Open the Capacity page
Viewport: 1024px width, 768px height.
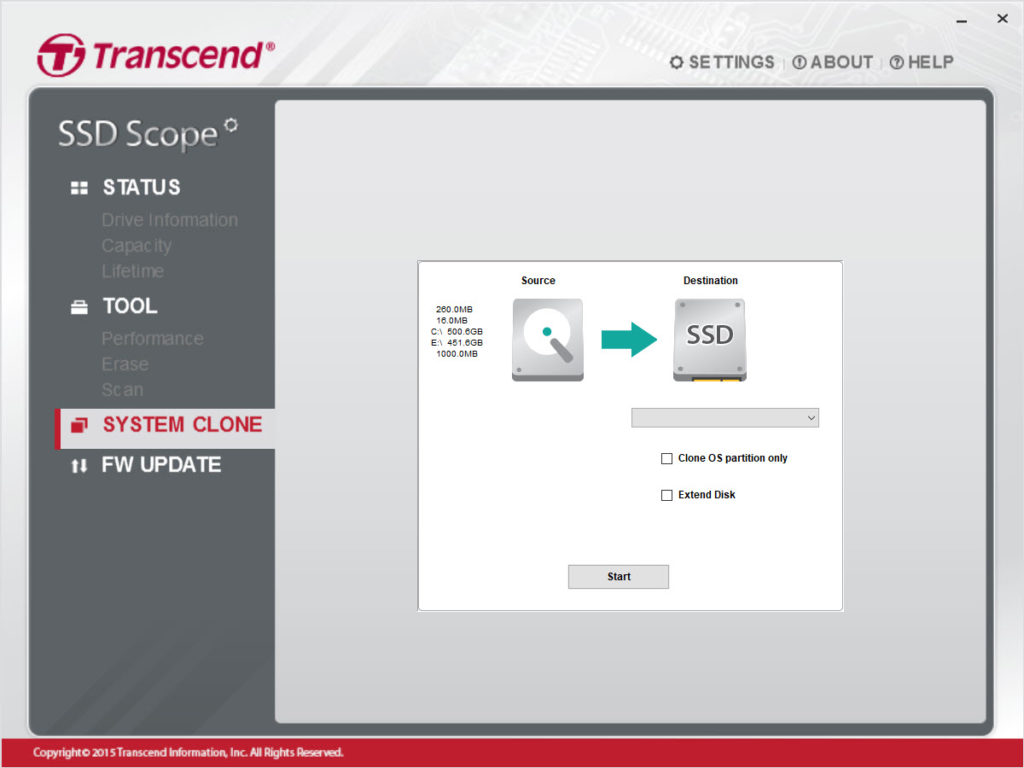136,246
